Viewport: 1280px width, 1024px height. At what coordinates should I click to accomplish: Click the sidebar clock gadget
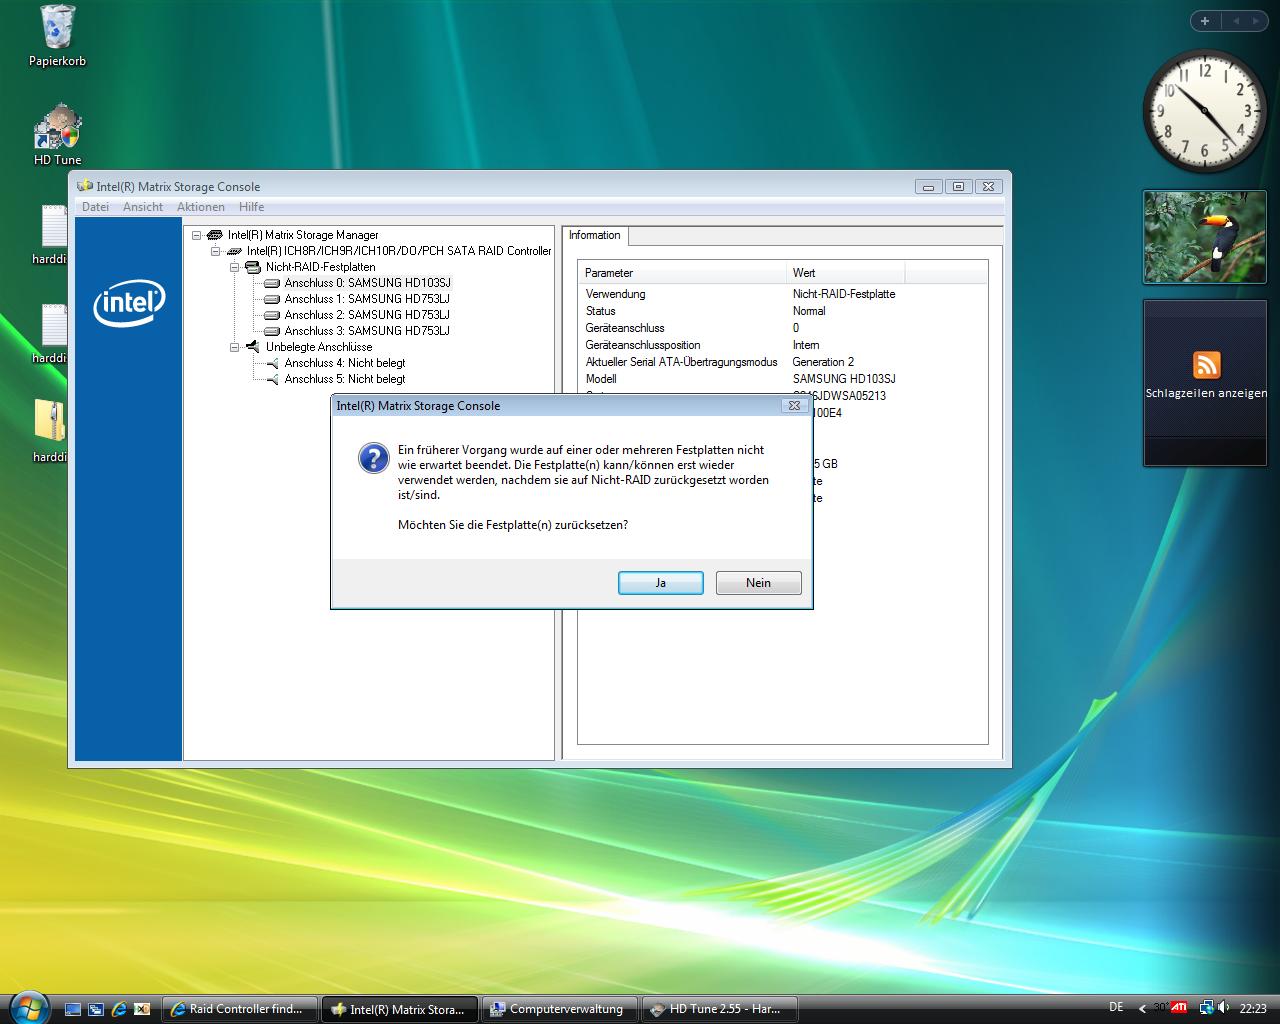[1204, 111]
